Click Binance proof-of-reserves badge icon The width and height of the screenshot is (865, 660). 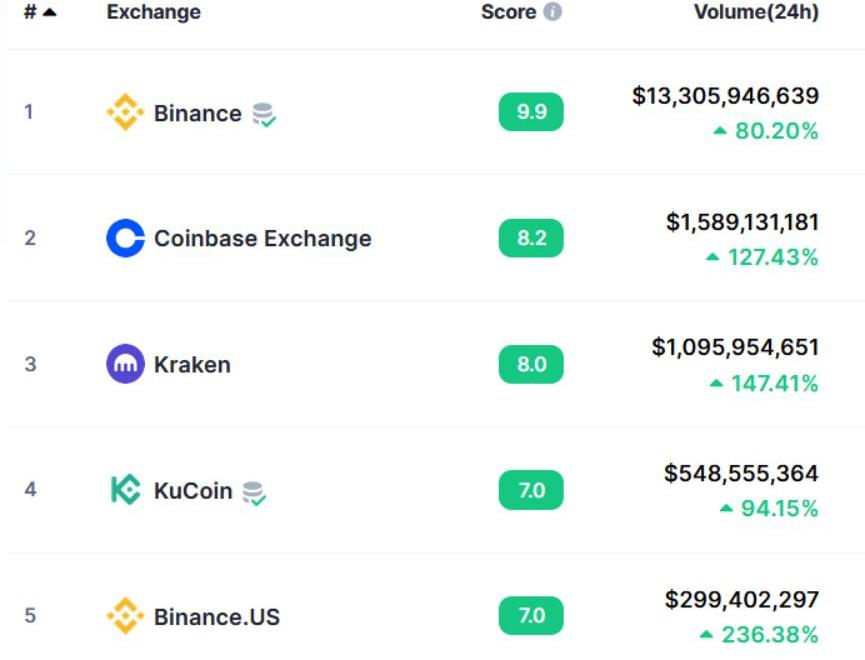pyautogui.click(x=264, y=115)
